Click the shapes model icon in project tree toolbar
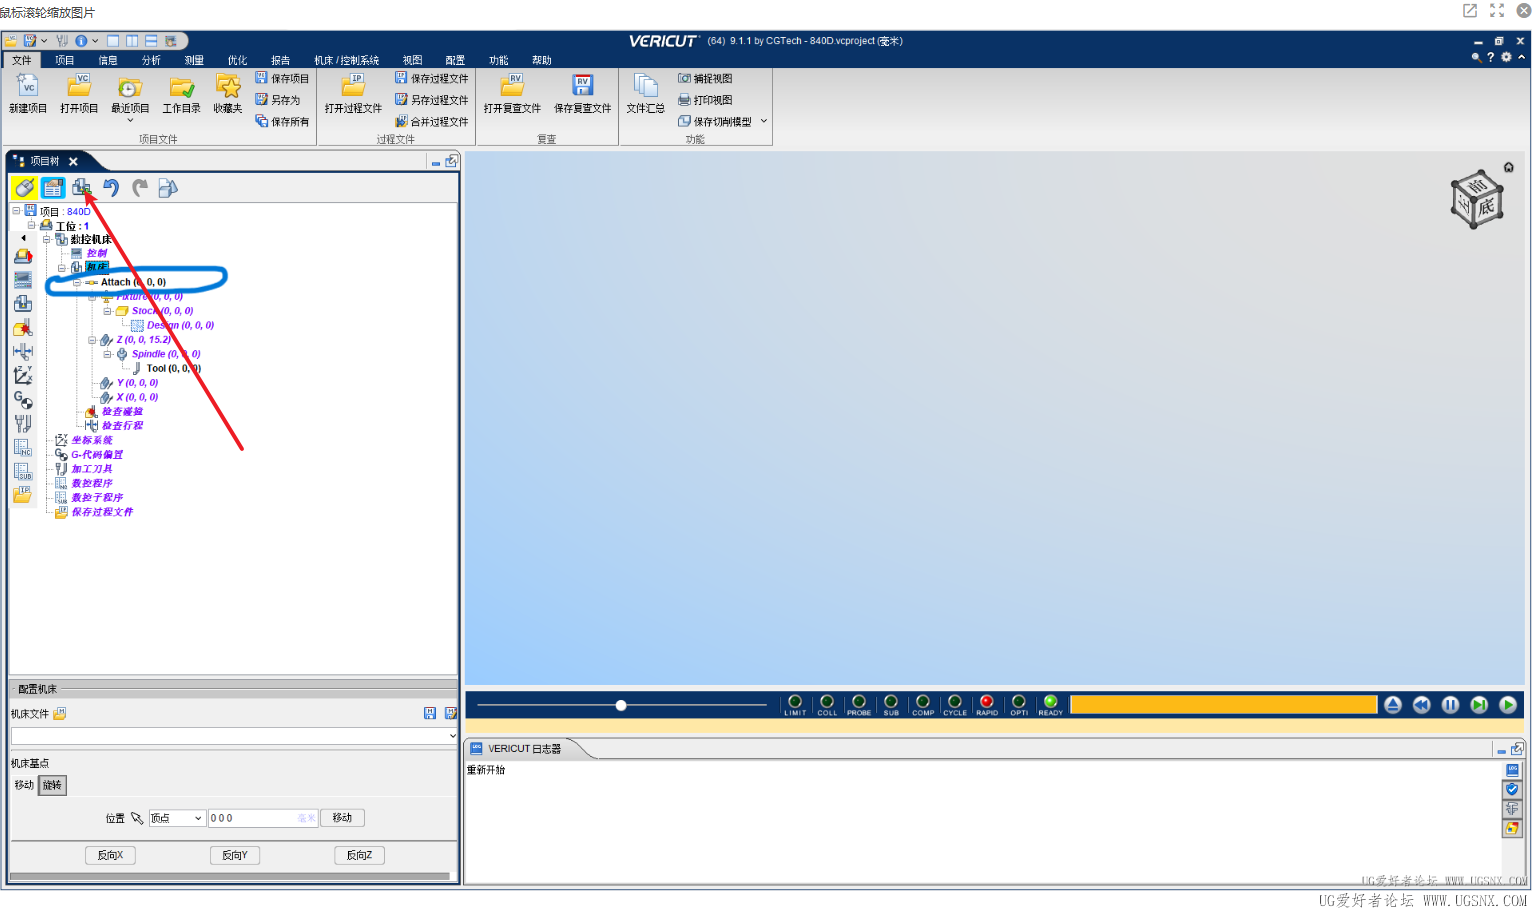Screen dimensions: 1532x913 click(168, 187)
